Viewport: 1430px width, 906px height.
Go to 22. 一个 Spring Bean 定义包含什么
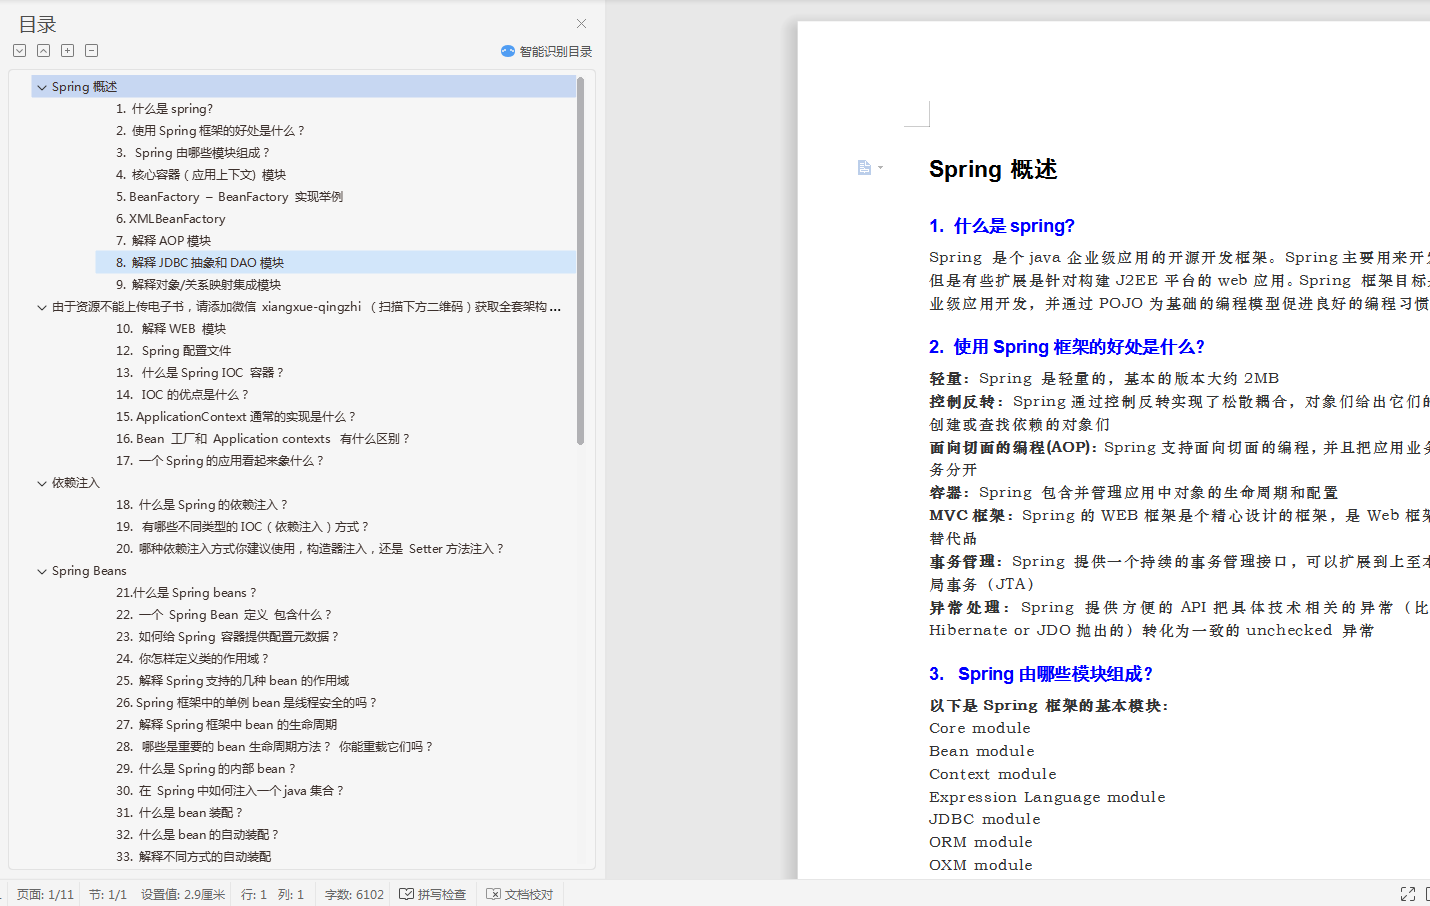[224, 615]
